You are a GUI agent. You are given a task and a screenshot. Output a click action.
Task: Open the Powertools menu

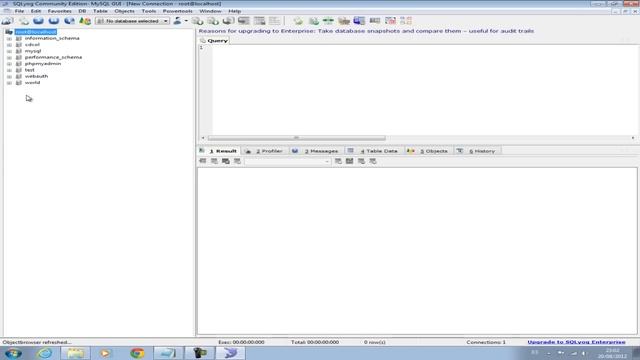tap(178, 11)
